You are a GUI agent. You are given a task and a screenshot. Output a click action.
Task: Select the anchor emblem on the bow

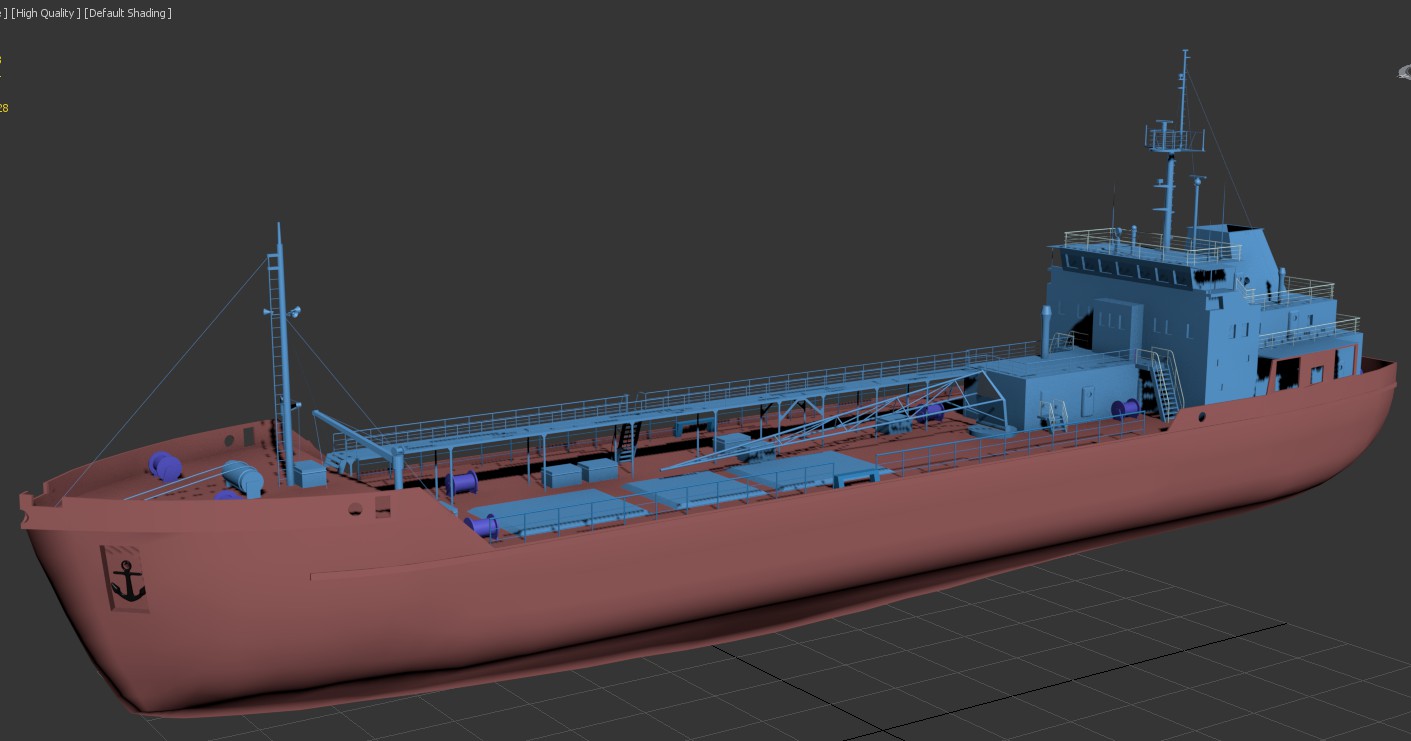click(126, 580)
